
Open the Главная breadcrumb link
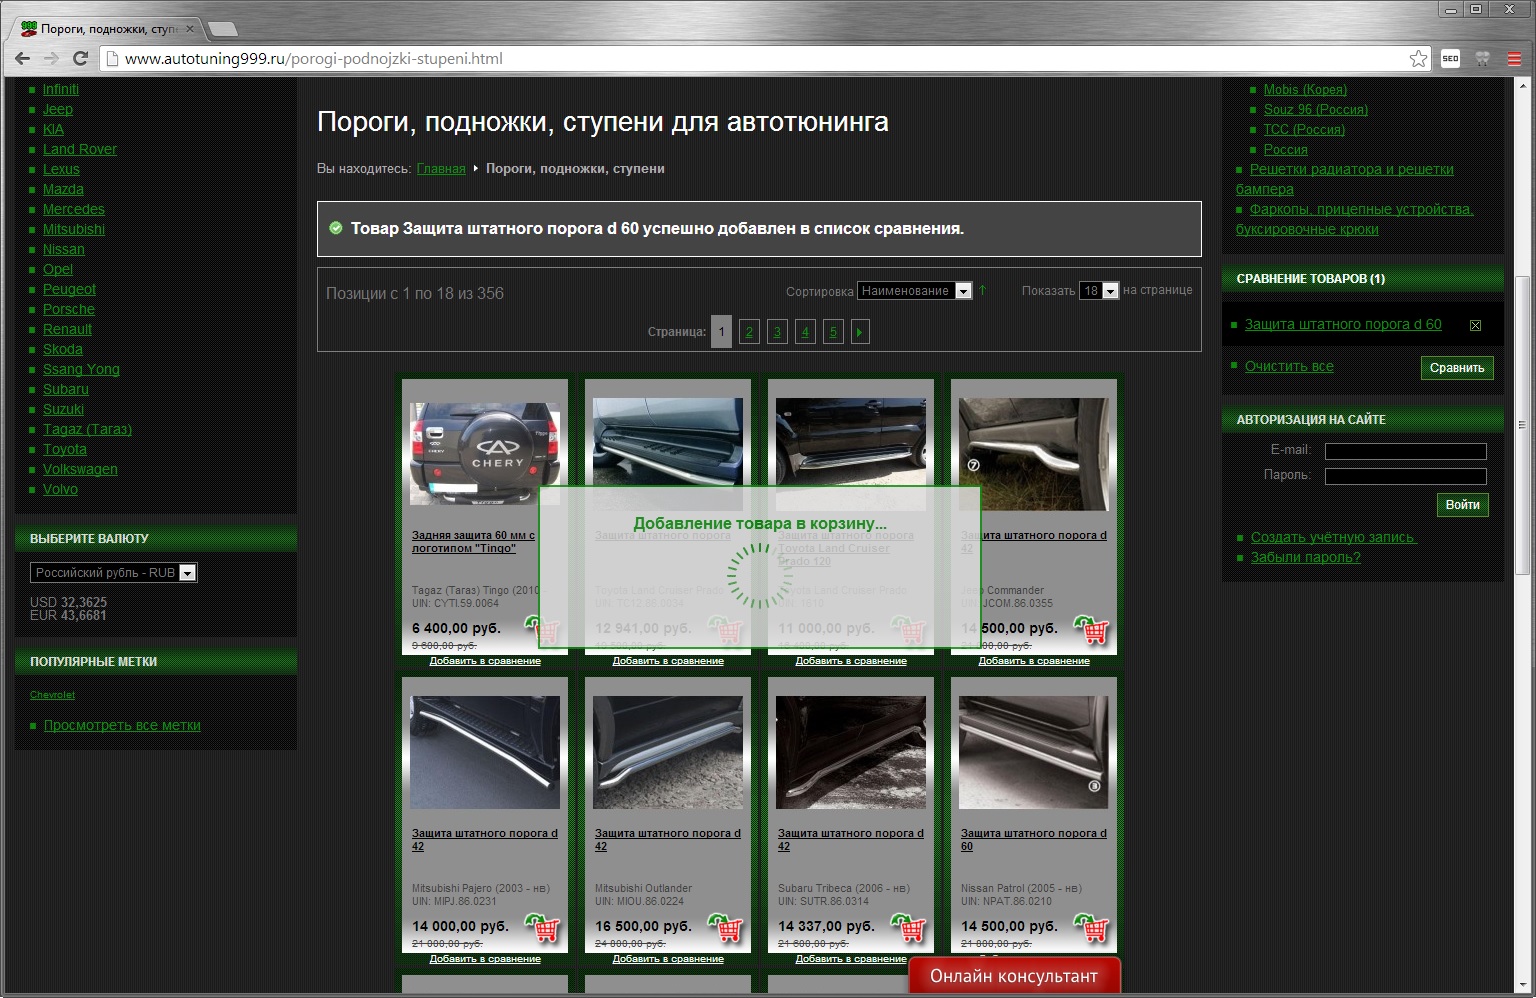[x=441, y=169]
